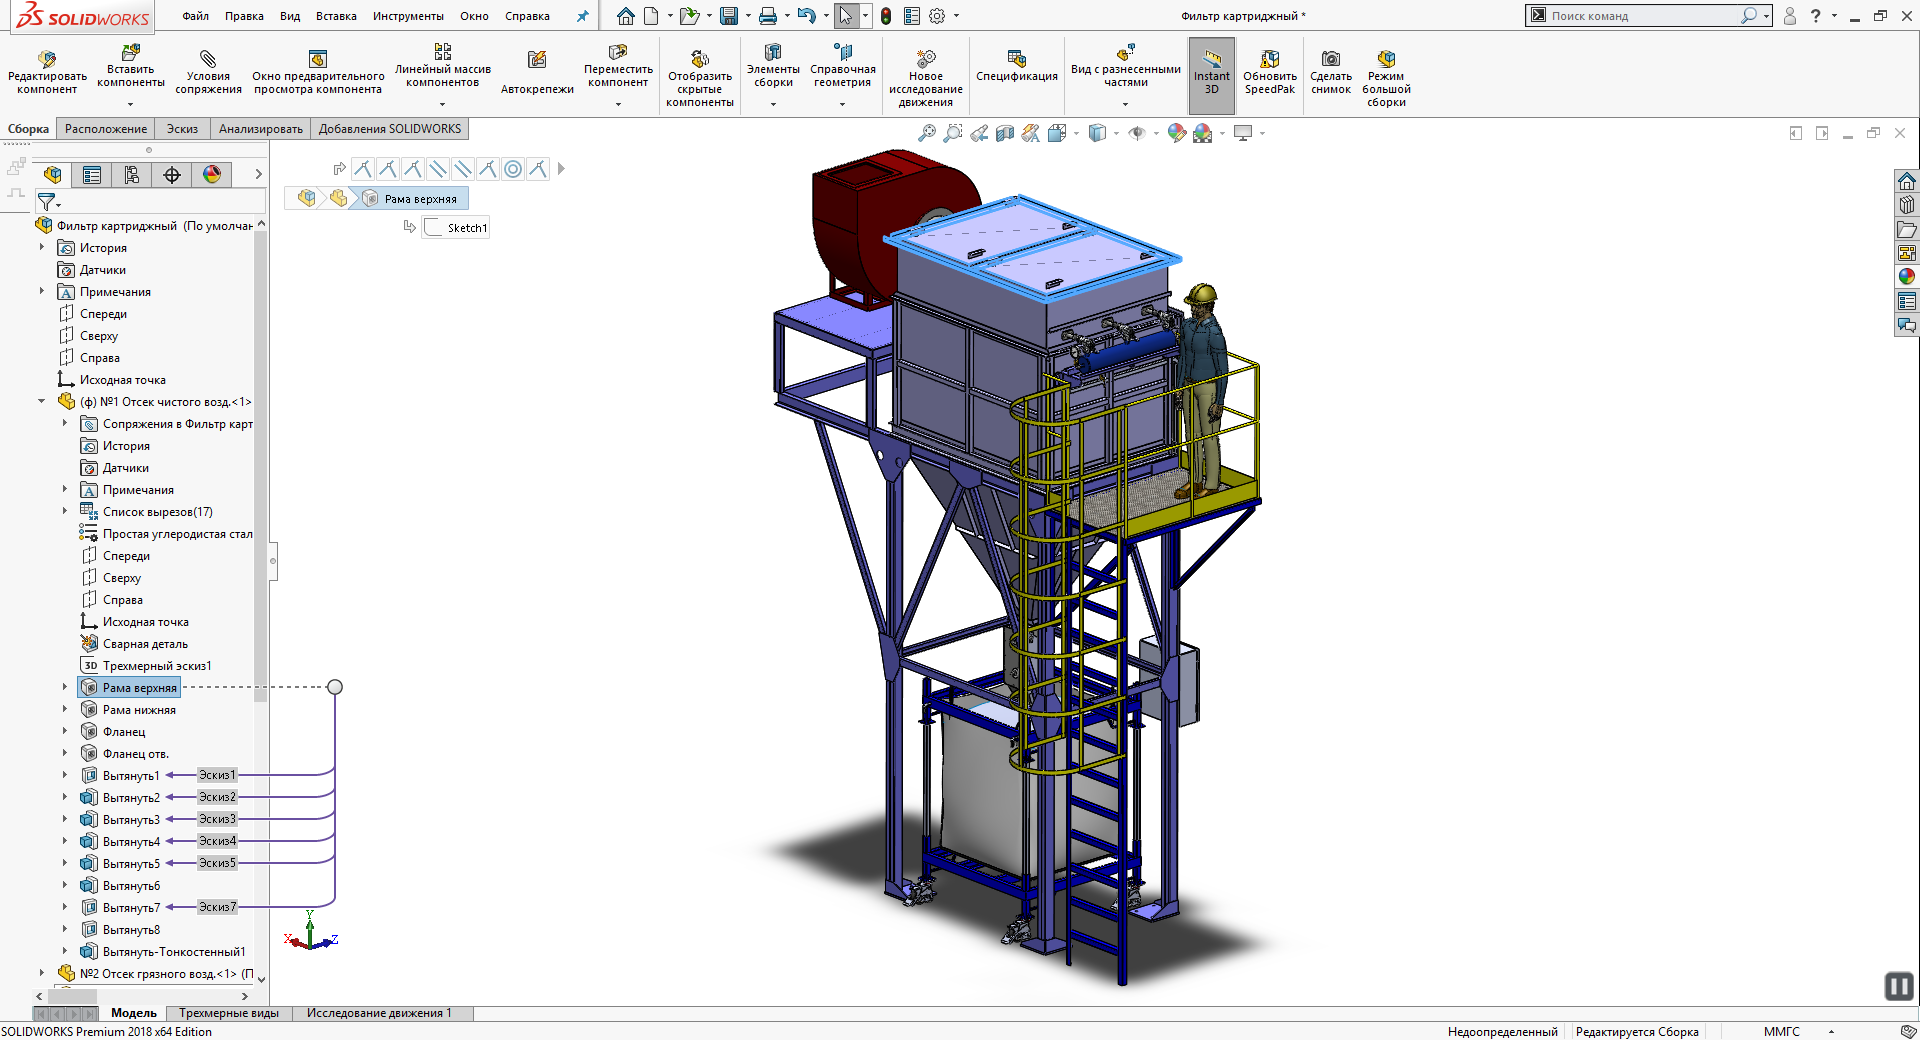Click the Спецификация (Bill of Materials) icon
The image size is (1920, 1040).
click(x=1016, y=68)
